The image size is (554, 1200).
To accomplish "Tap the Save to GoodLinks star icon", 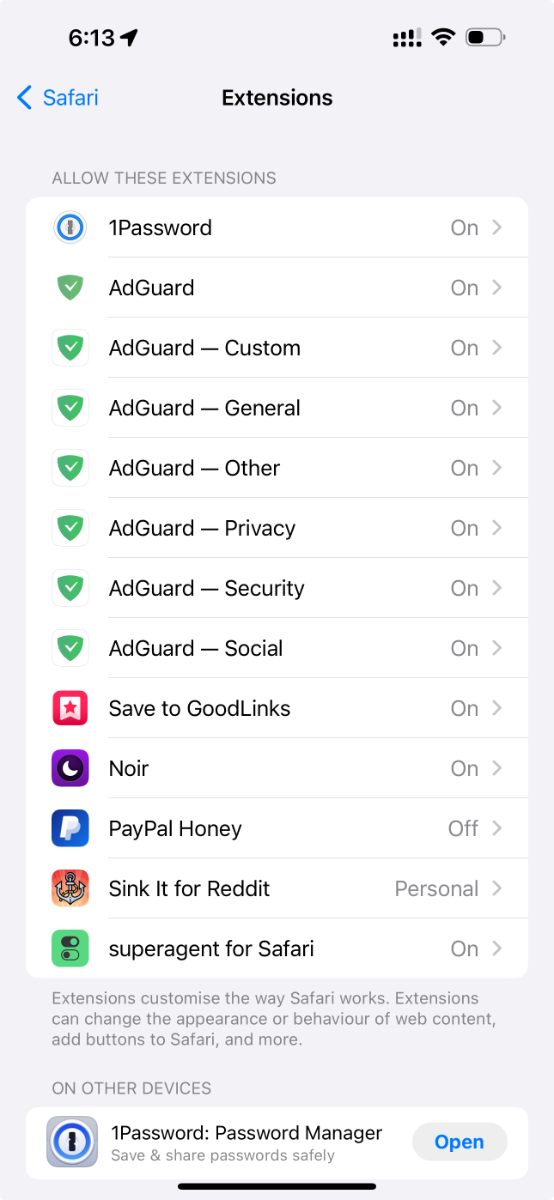I will (x=70, y=708).
